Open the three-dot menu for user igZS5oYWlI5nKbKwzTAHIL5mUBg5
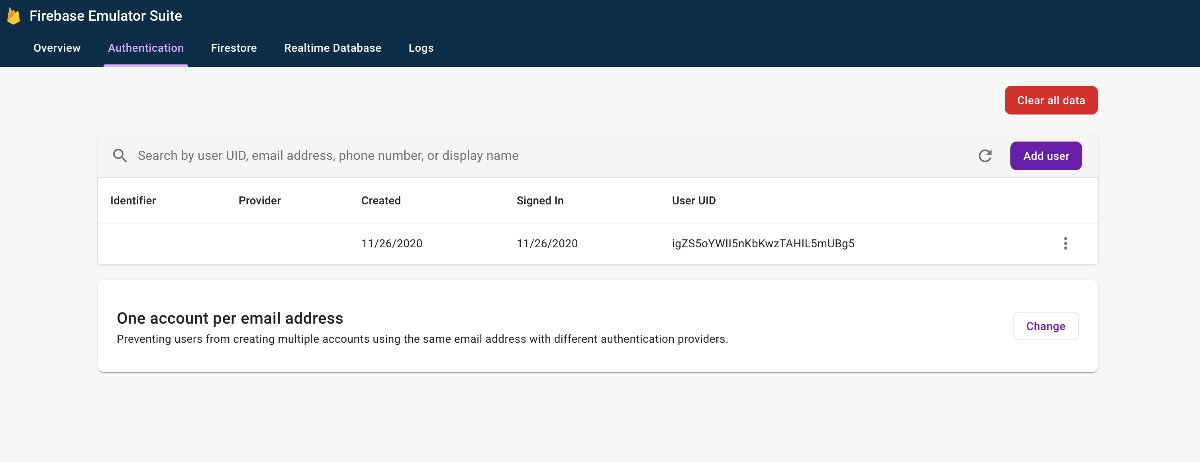The width and height of the screenshot is (1200, 462). [x=1065, y=243]
